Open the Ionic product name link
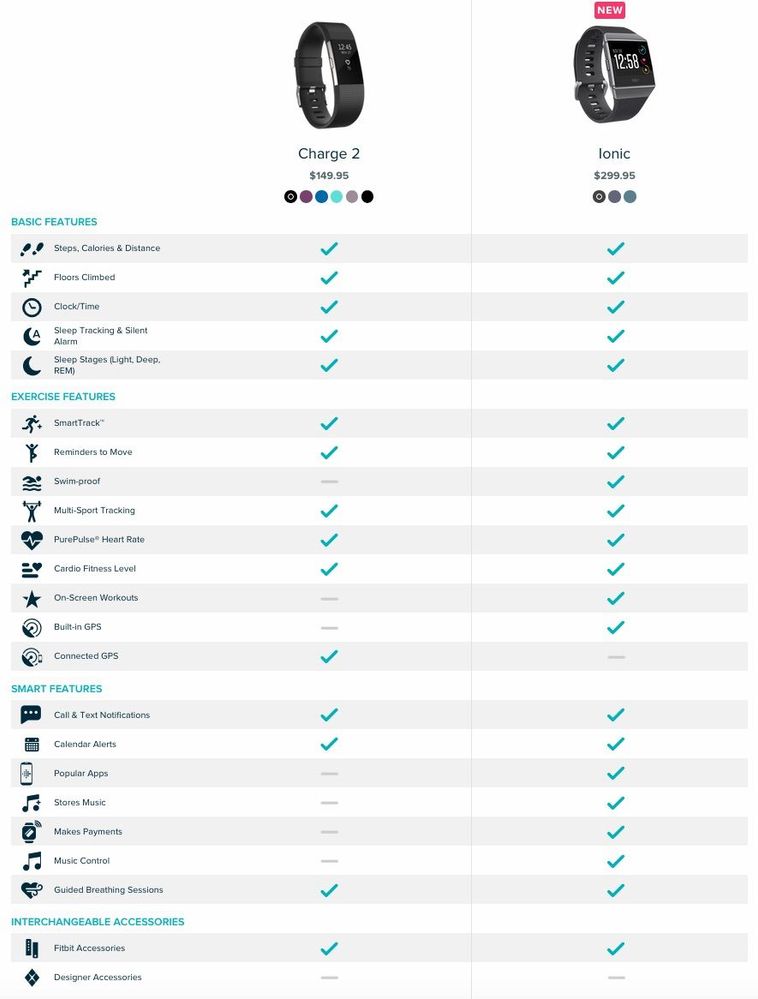The width and height of the screenshot is (758, 999). pyautogui.click(x=614, y=154)
